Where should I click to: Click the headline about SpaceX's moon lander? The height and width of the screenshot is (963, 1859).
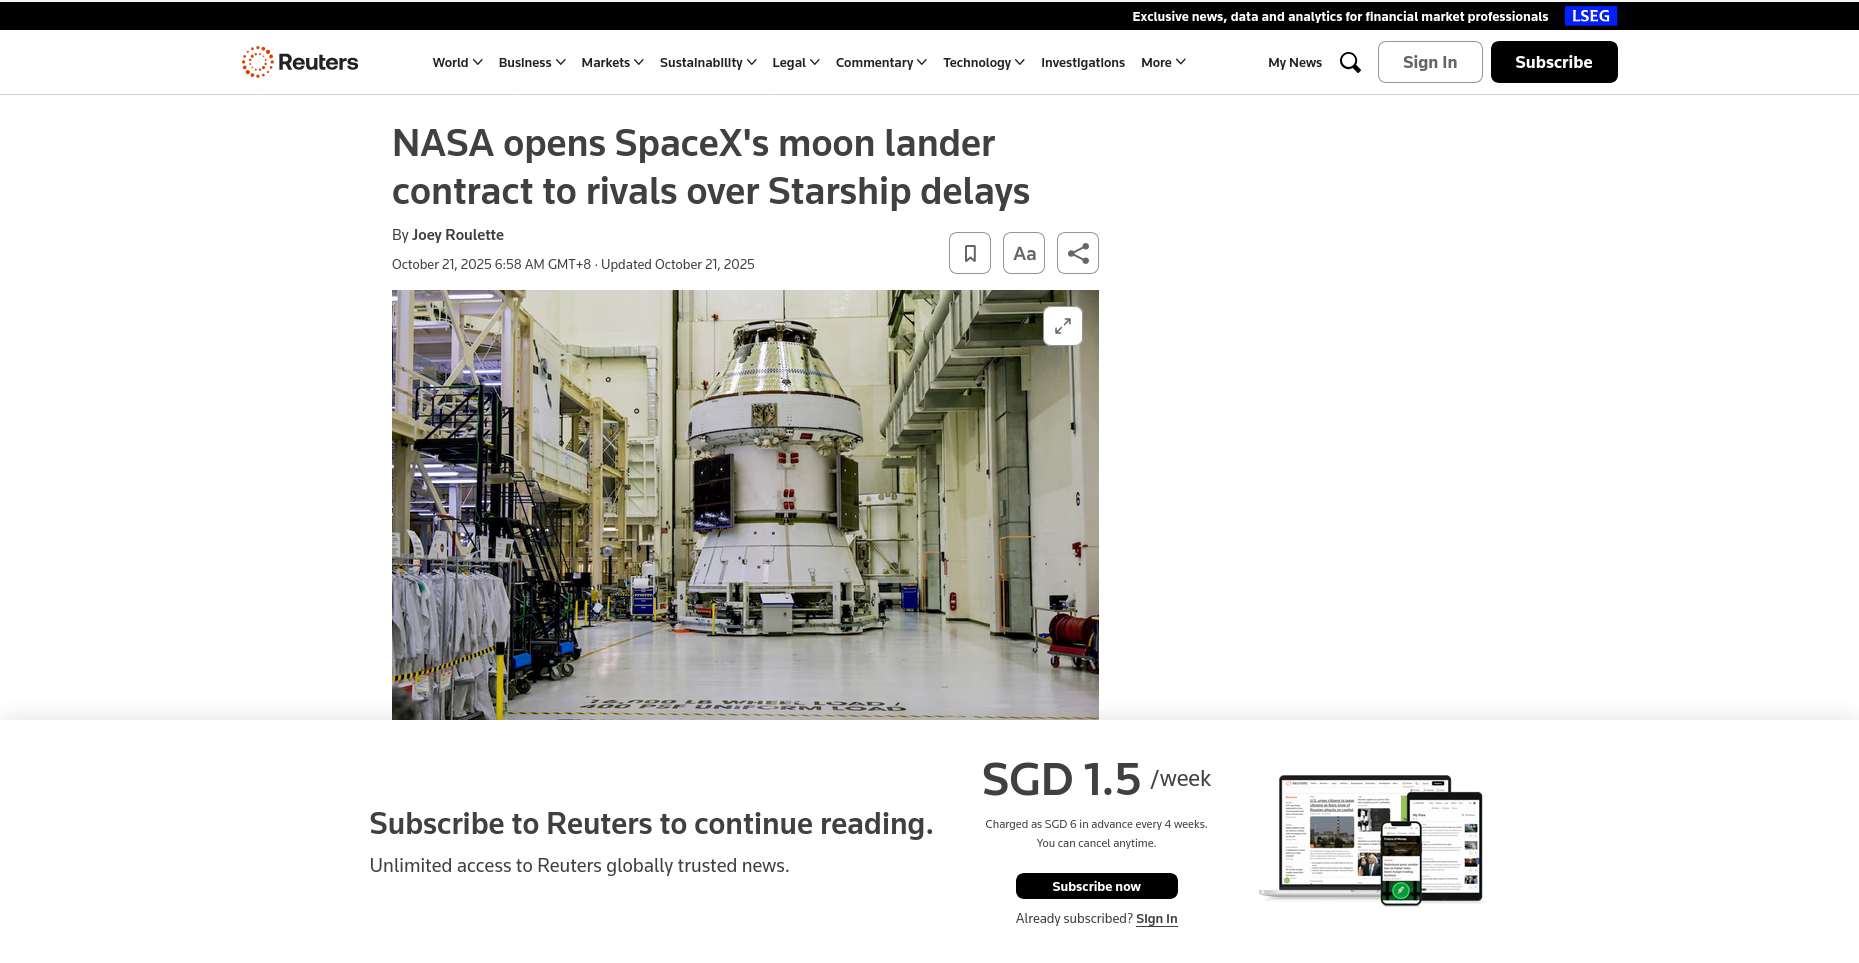pyautogui.click(x=711, y=167)
